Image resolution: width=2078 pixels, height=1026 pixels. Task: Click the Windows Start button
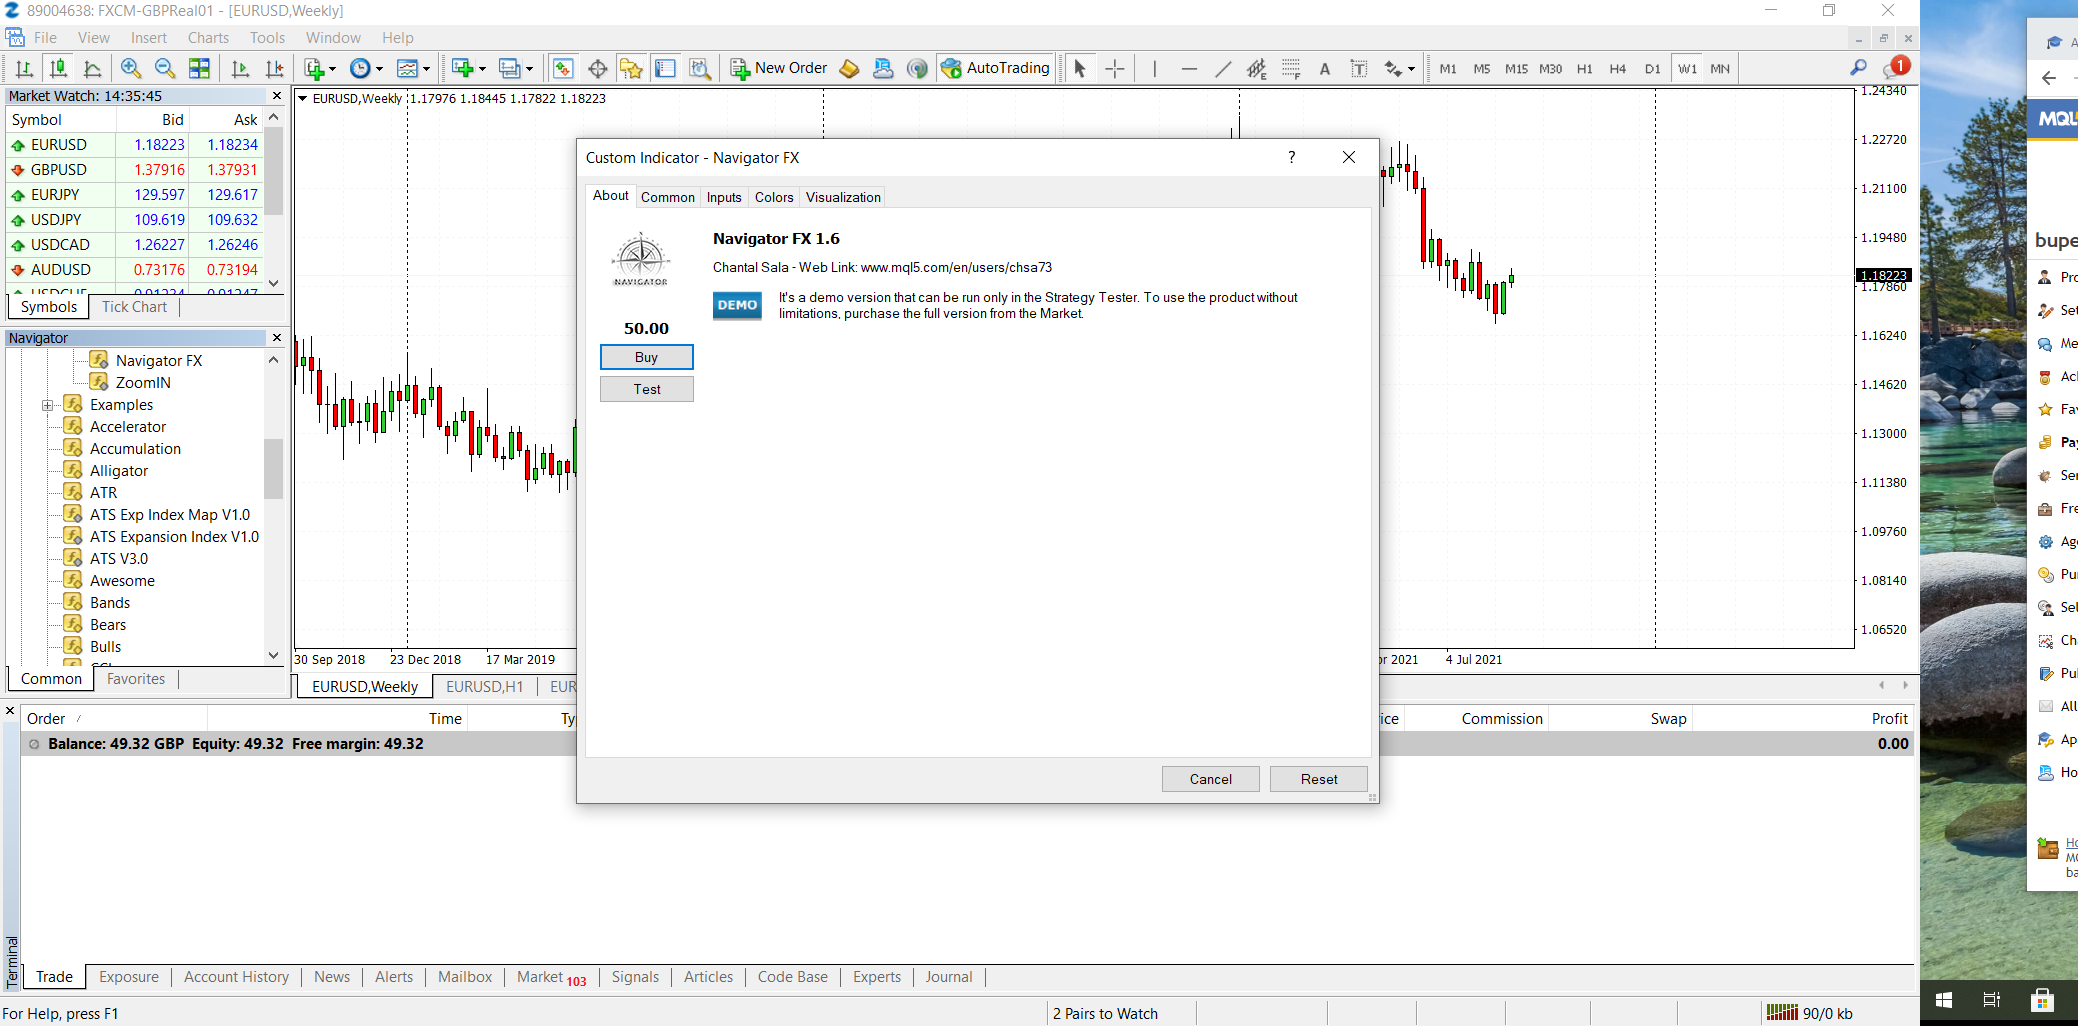click(x=1944, y=999)
